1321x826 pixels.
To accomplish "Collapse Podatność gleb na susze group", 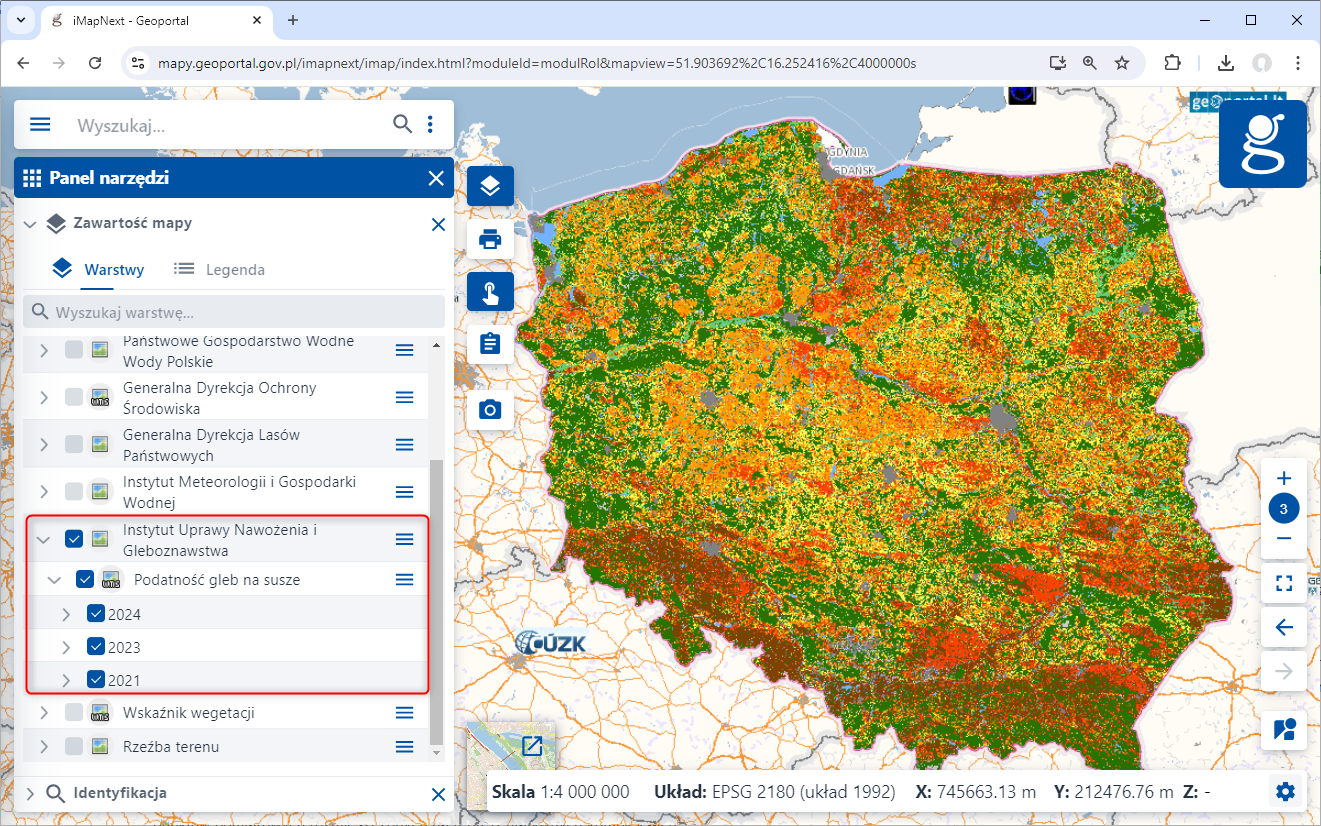I will (55, 580).
